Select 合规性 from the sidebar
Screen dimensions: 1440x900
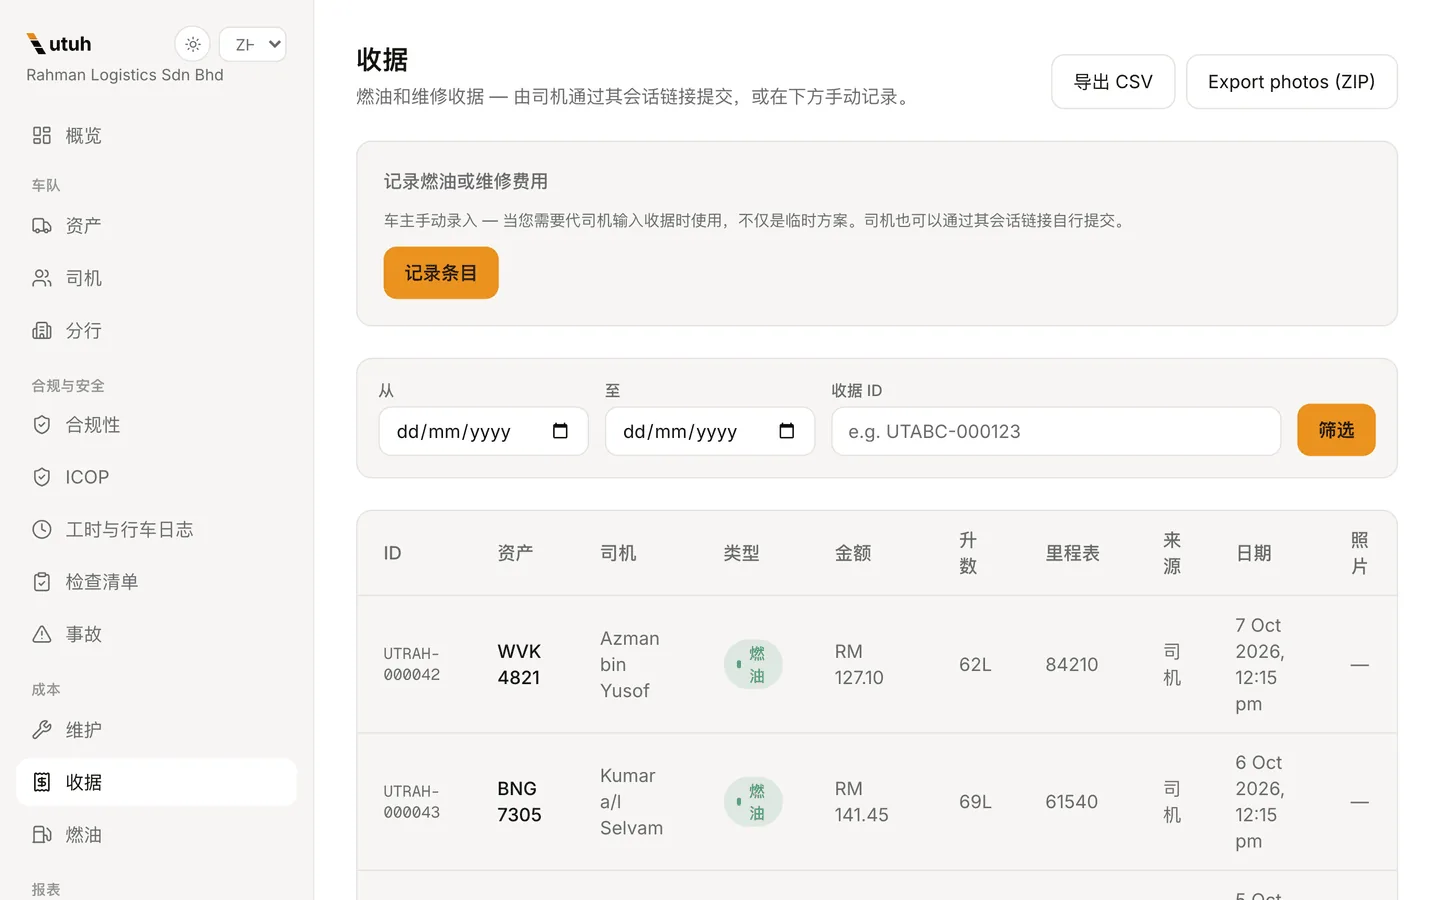[156, 425]
